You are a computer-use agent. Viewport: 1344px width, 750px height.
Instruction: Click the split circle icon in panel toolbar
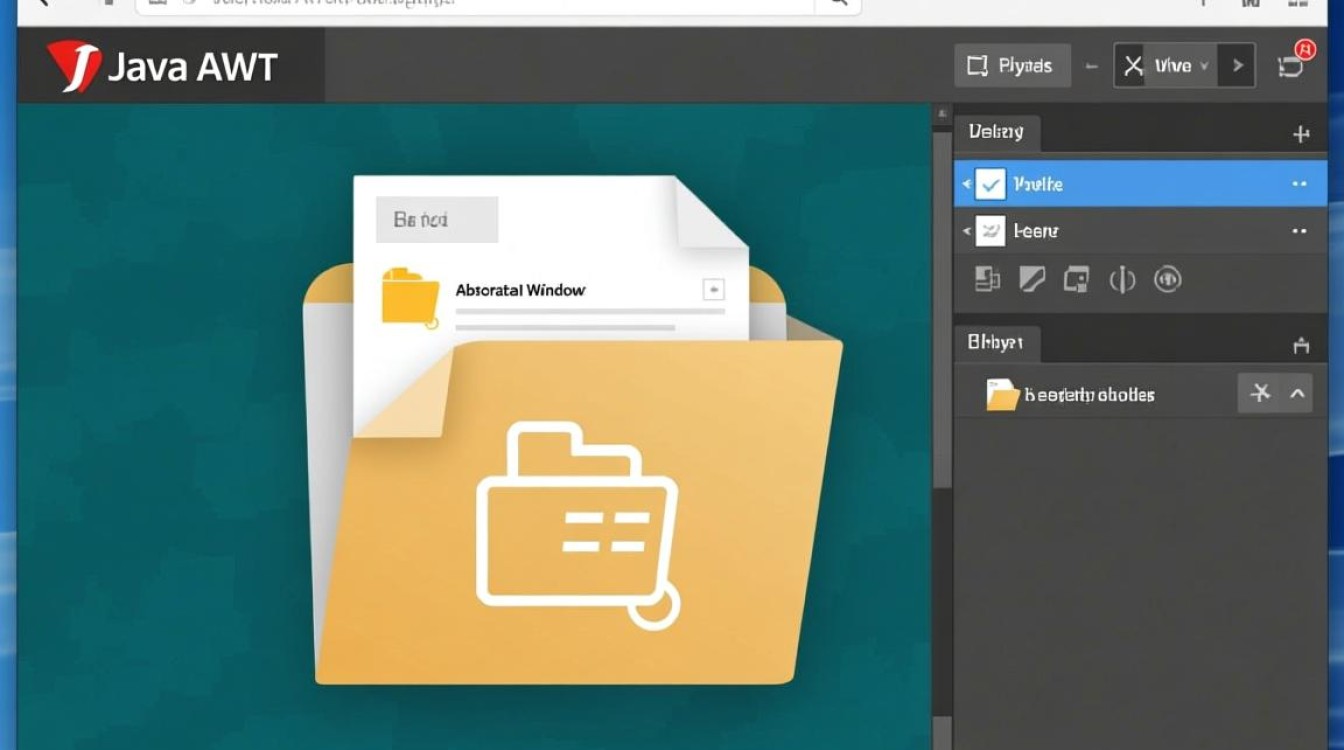click(1122, 280)
